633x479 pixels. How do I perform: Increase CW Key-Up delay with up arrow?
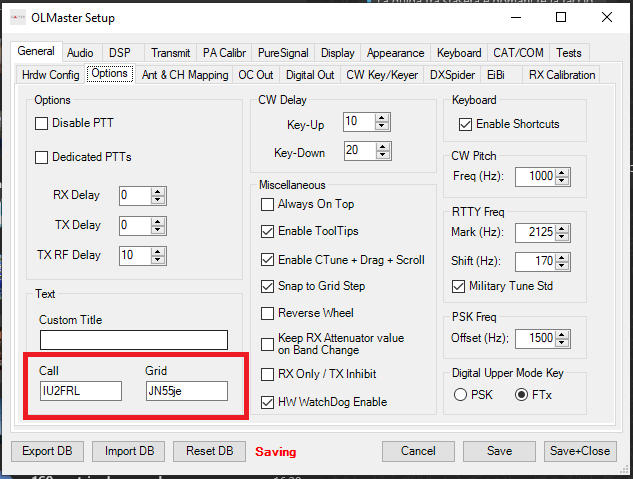(x=381, y=117)
